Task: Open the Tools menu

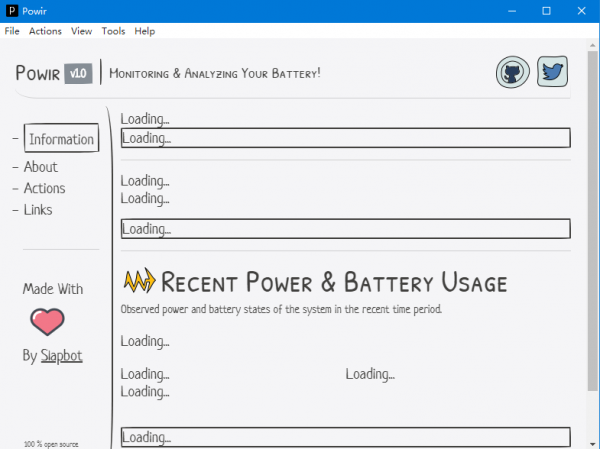Action: pyautogui.click(x=113, y=31)
